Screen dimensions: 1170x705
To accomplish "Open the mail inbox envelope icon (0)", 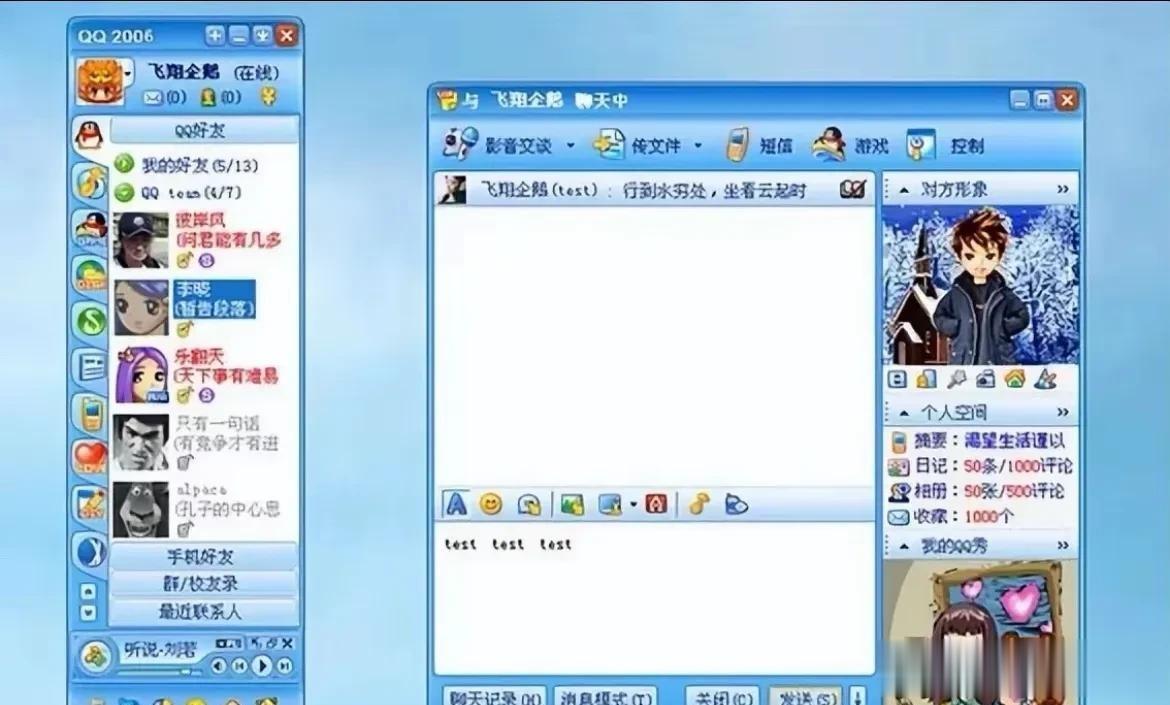I will 153,98.
